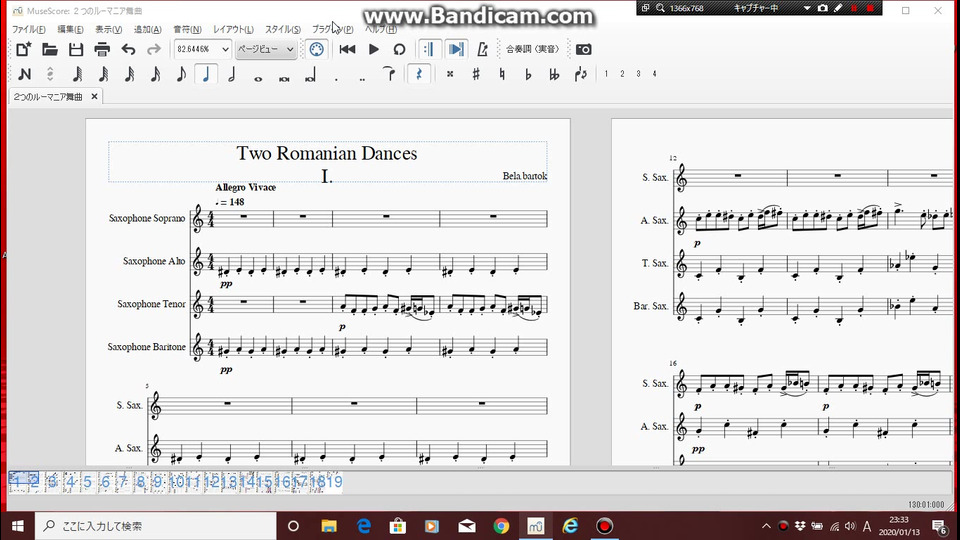This screenshot has height=540, width=960.
Task: Select eighth note duration
Action: tap(181, 74)
